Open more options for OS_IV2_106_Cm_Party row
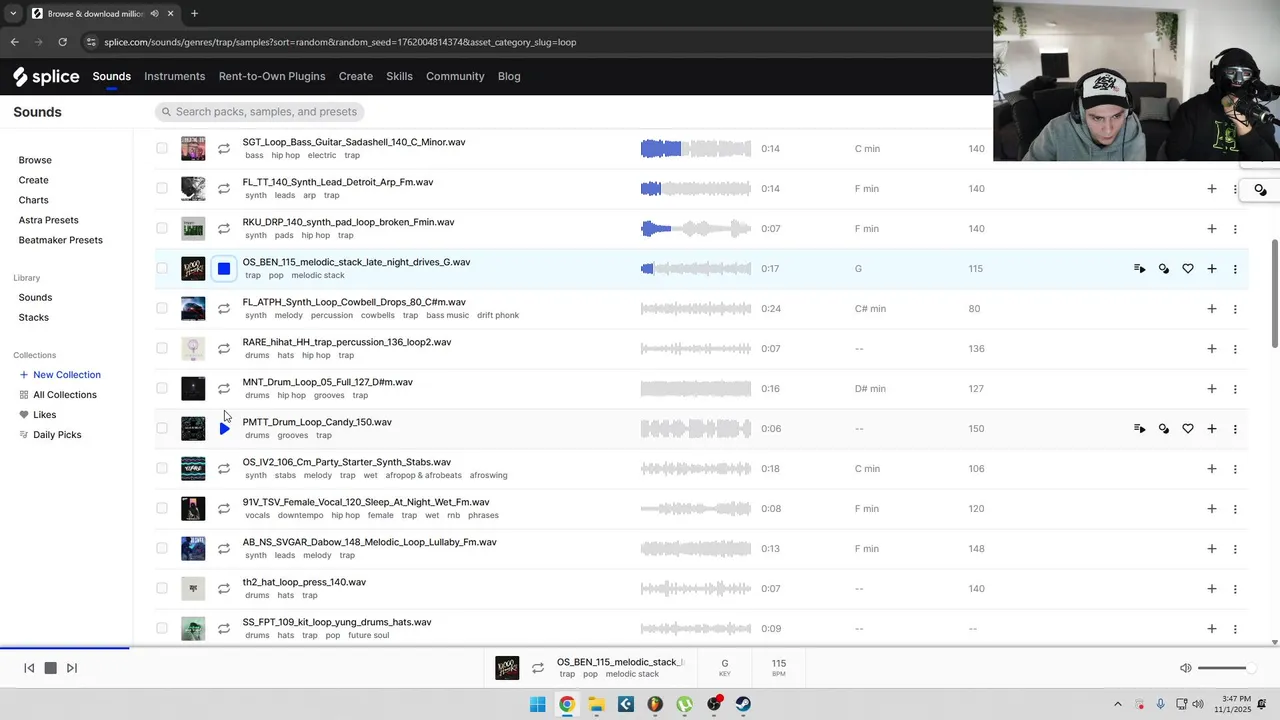Viewport: 1280px width, 720px height. (1235, 468)
